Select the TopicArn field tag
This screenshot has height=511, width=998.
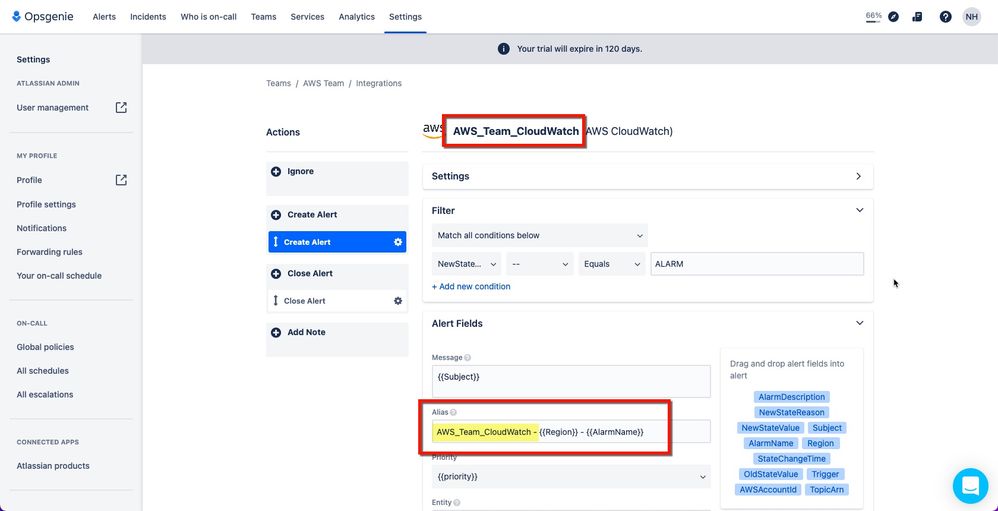pos(826,489)
